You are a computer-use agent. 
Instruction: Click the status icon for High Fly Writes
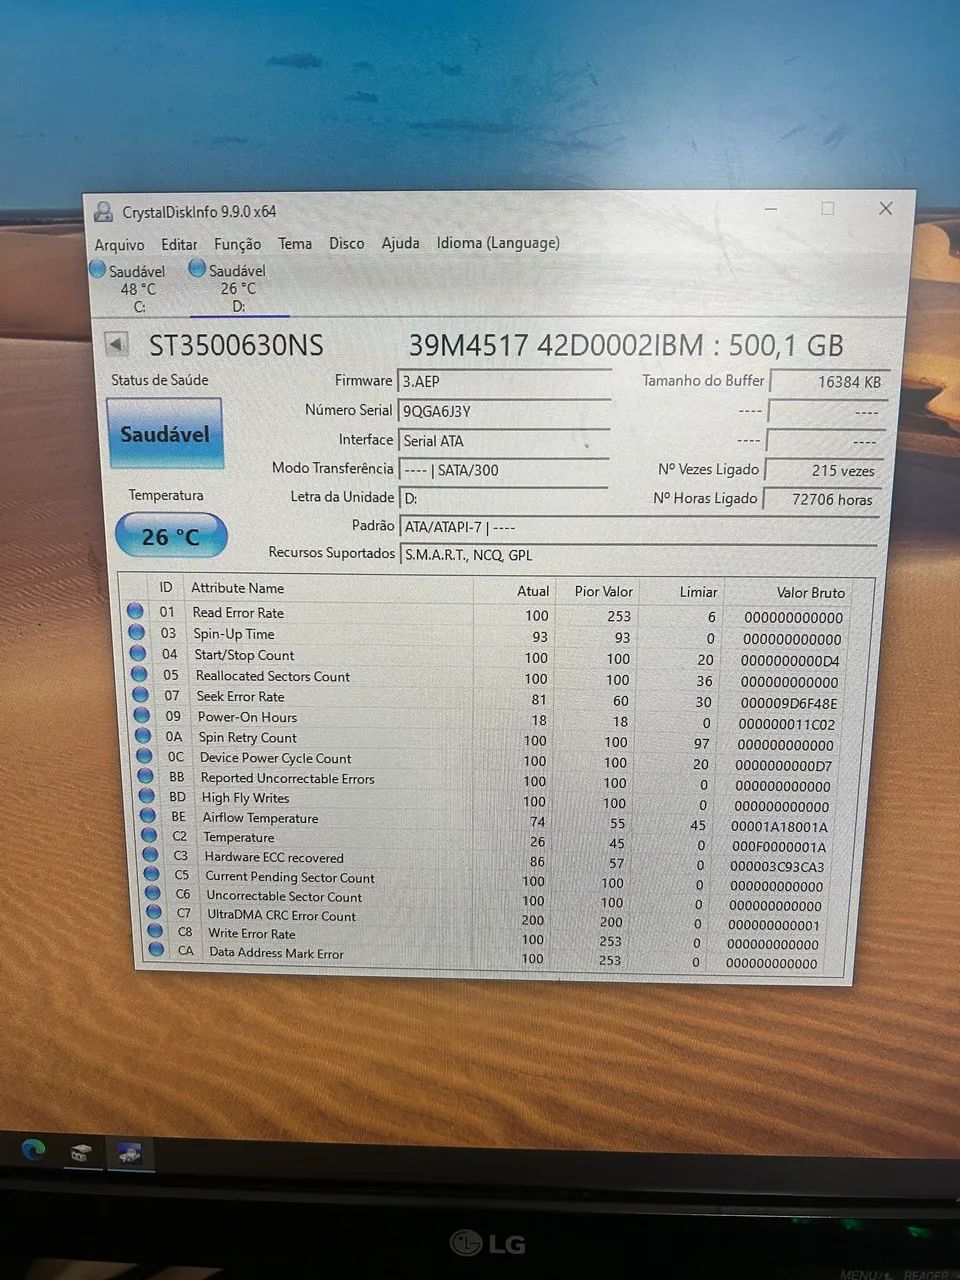[147, 796]
